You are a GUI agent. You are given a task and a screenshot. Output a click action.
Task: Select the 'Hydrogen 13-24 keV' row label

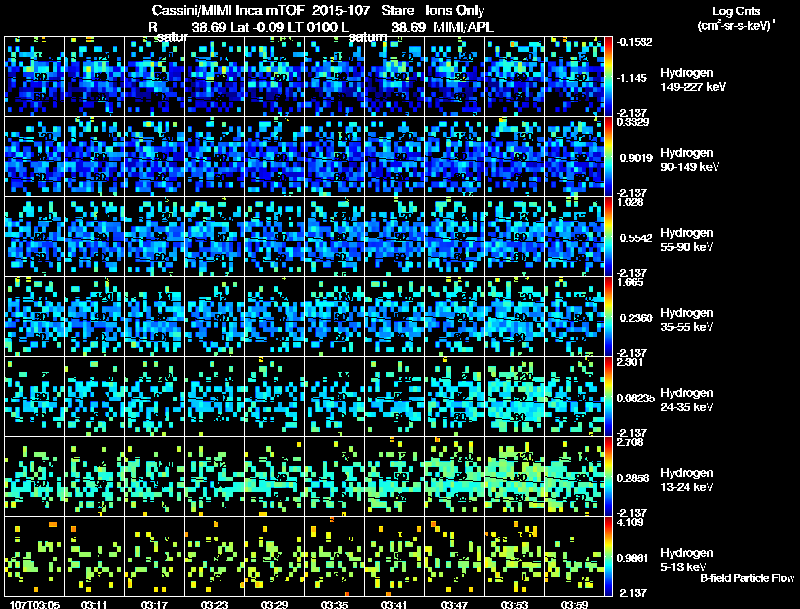click(687, 480)
